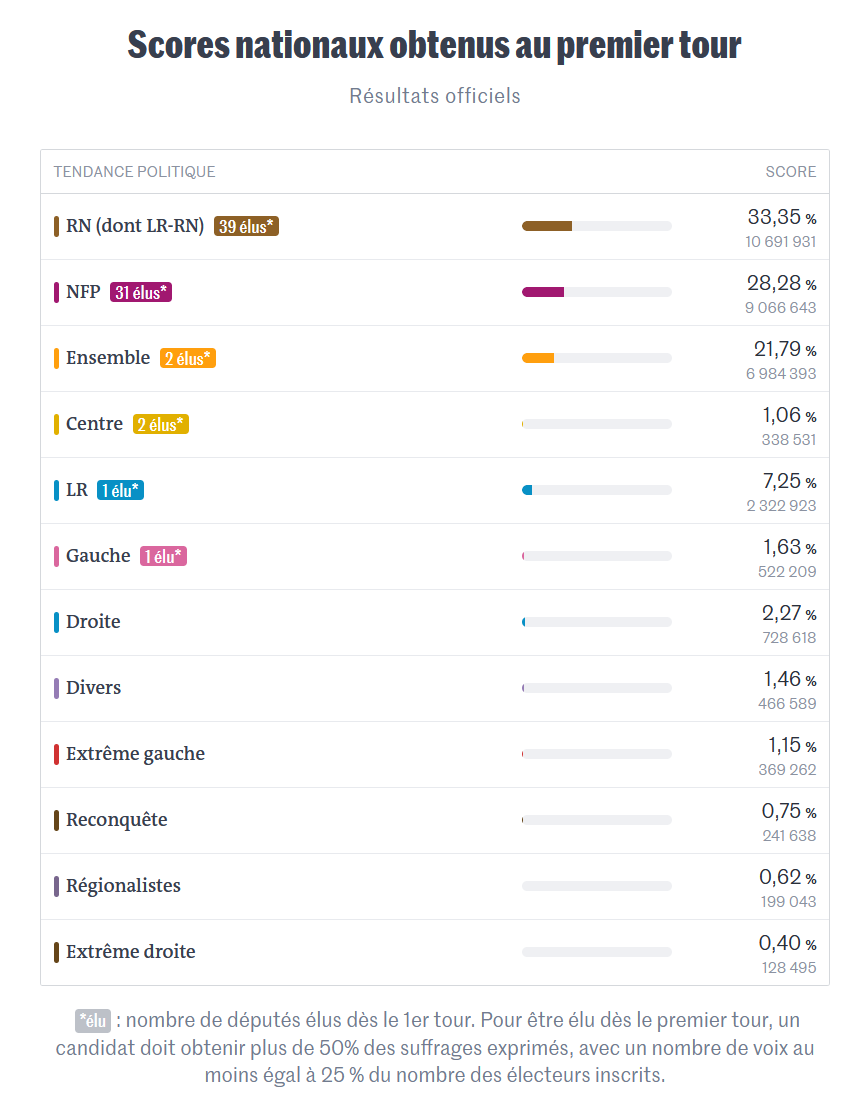
Task: Click the pink '1 élu*' Gauche badge
Action: pyautogui.click(x=163, y=556)
